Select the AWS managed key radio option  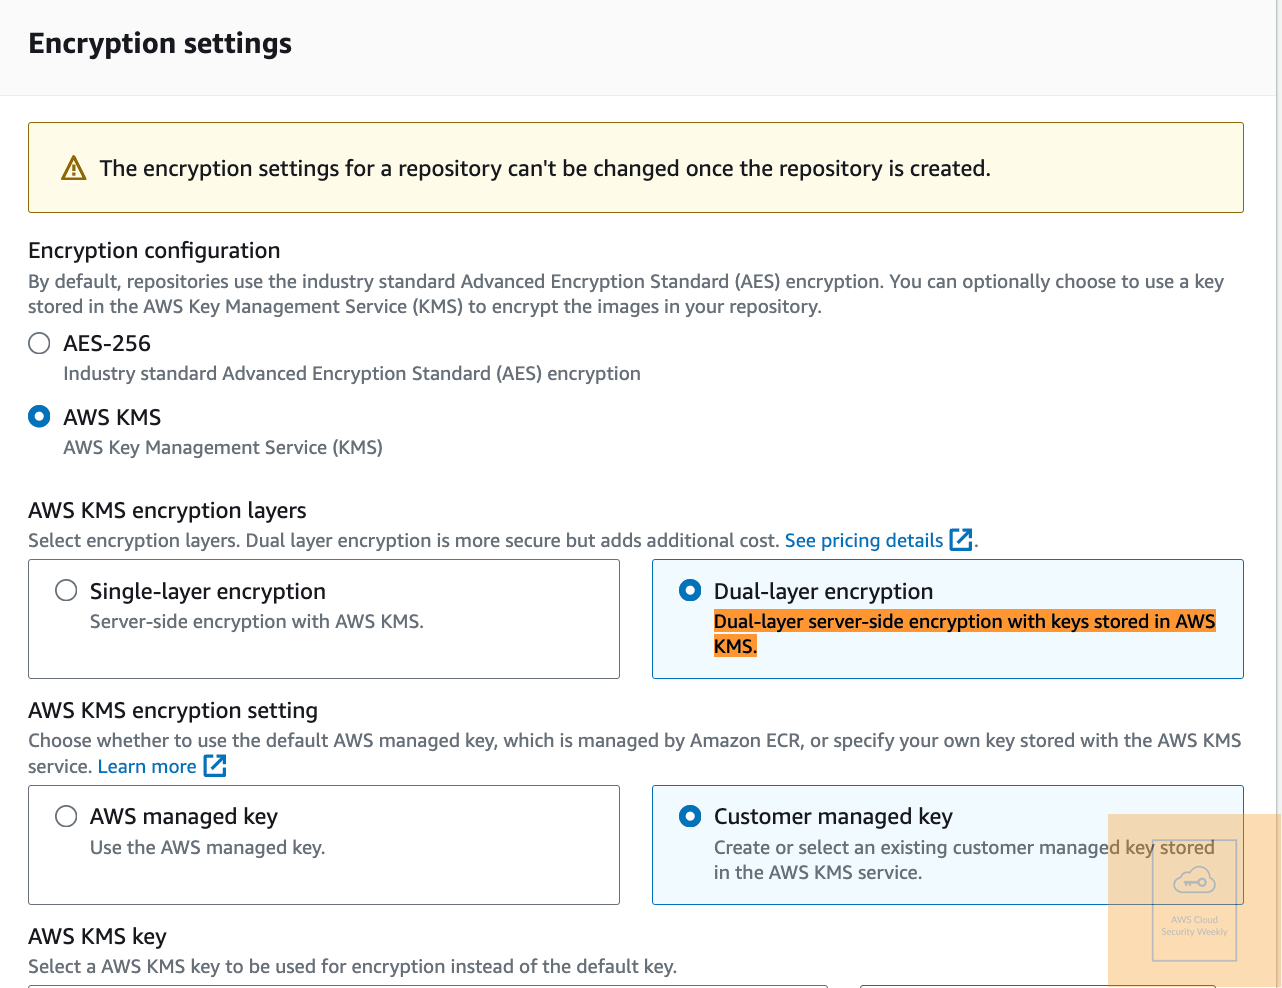[66, 816]
